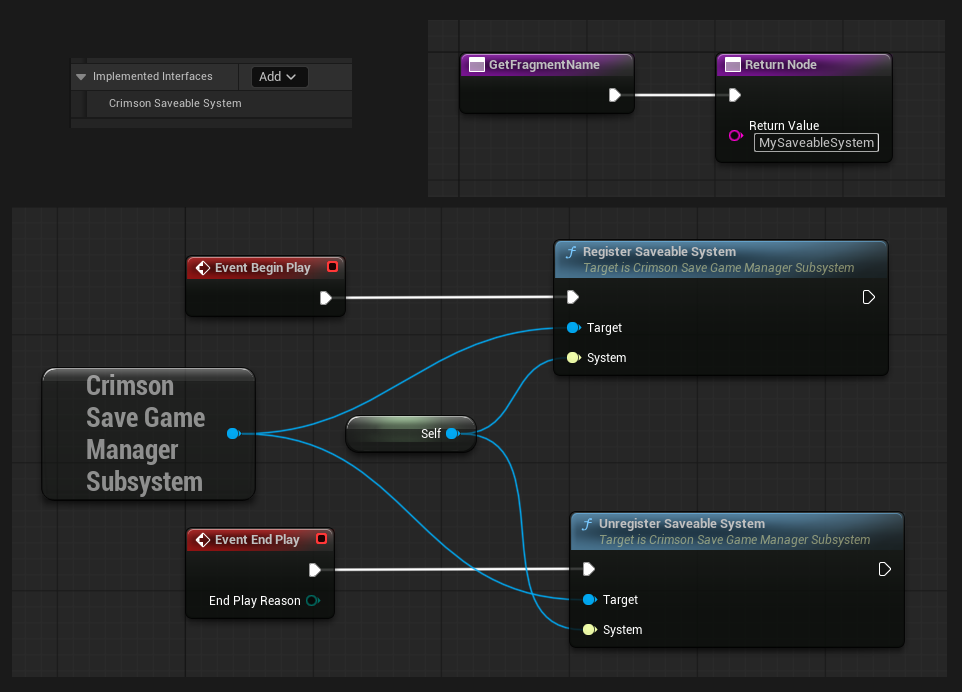Click the End Play Reason output pin

[x=313, y=601]
